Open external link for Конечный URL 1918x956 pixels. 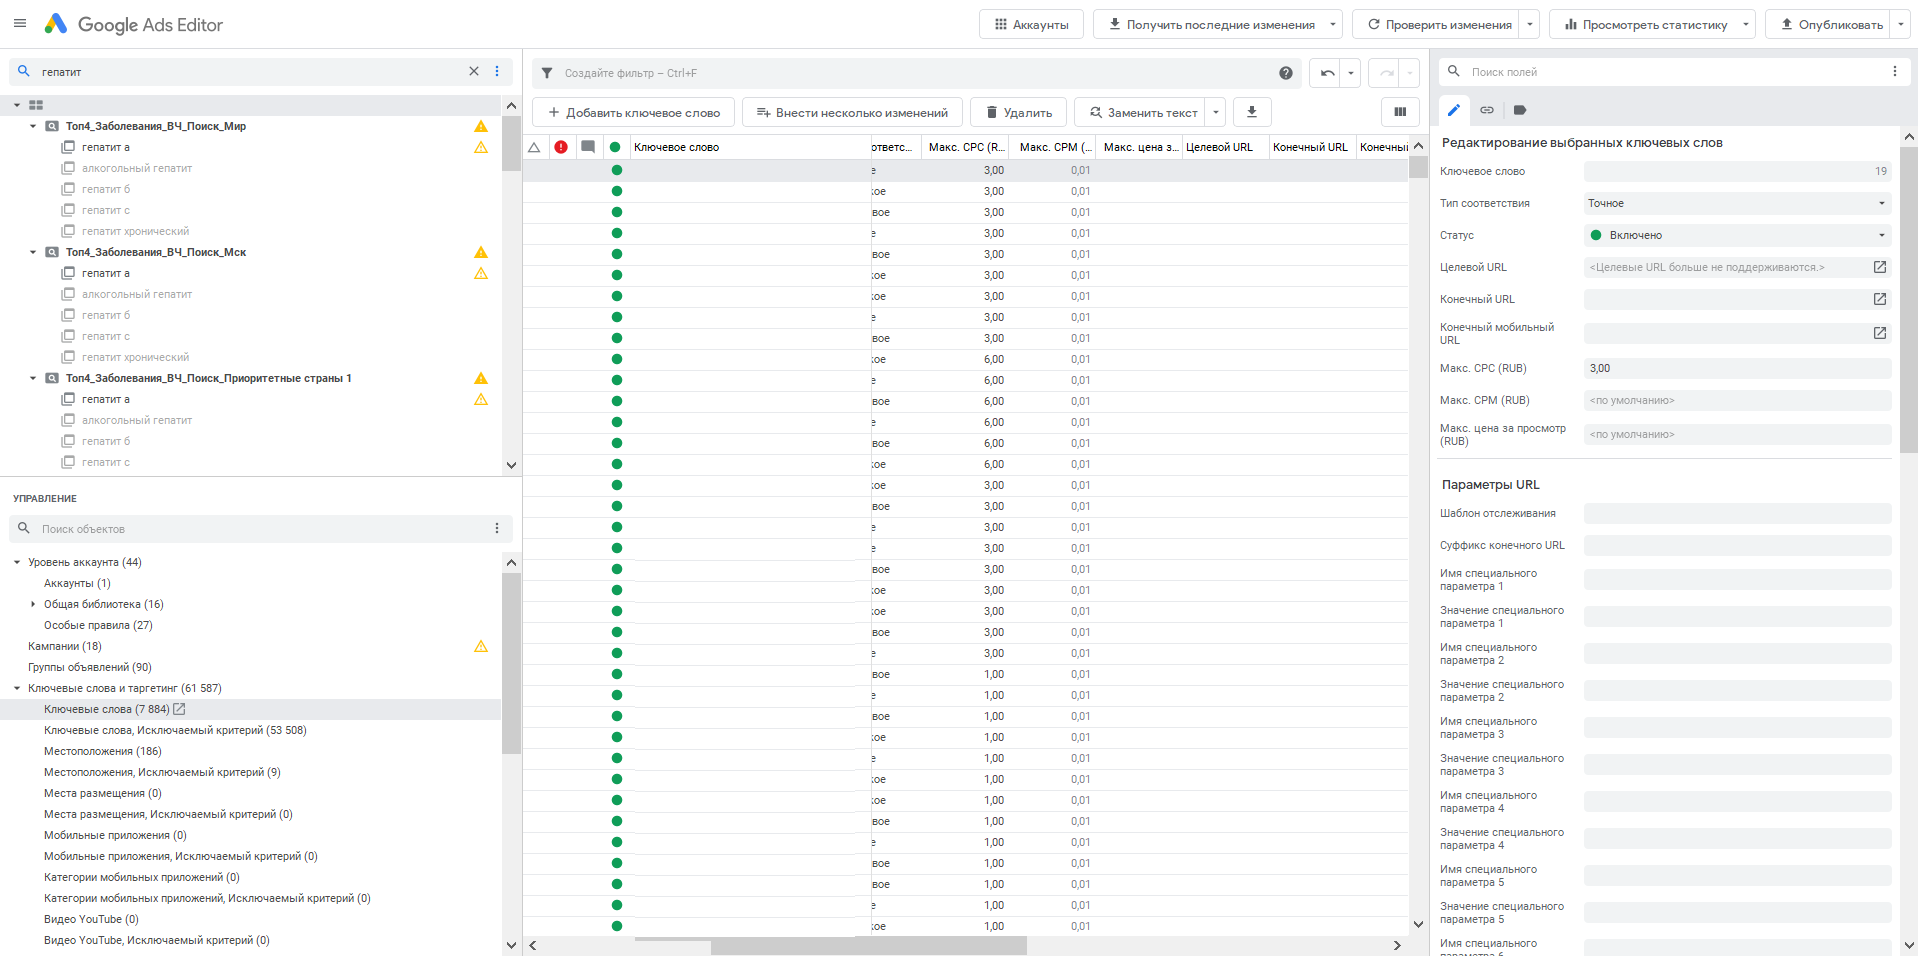pos(1880,299)
